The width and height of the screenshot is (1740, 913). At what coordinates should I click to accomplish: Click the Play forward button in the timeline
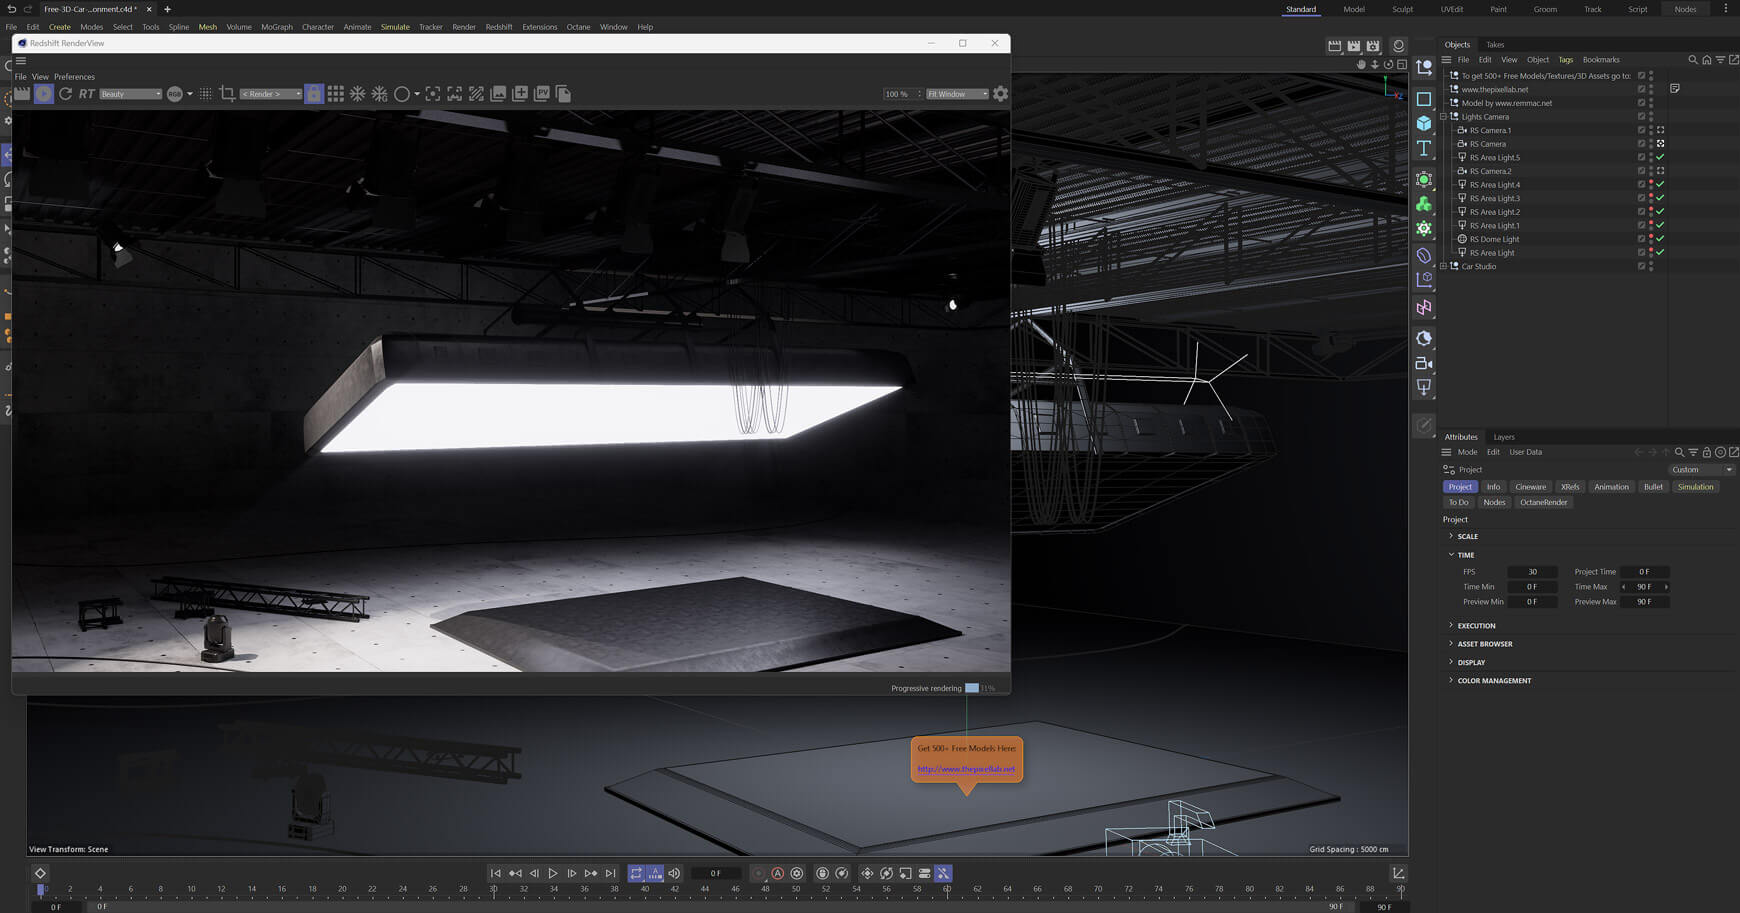point(553,874)
